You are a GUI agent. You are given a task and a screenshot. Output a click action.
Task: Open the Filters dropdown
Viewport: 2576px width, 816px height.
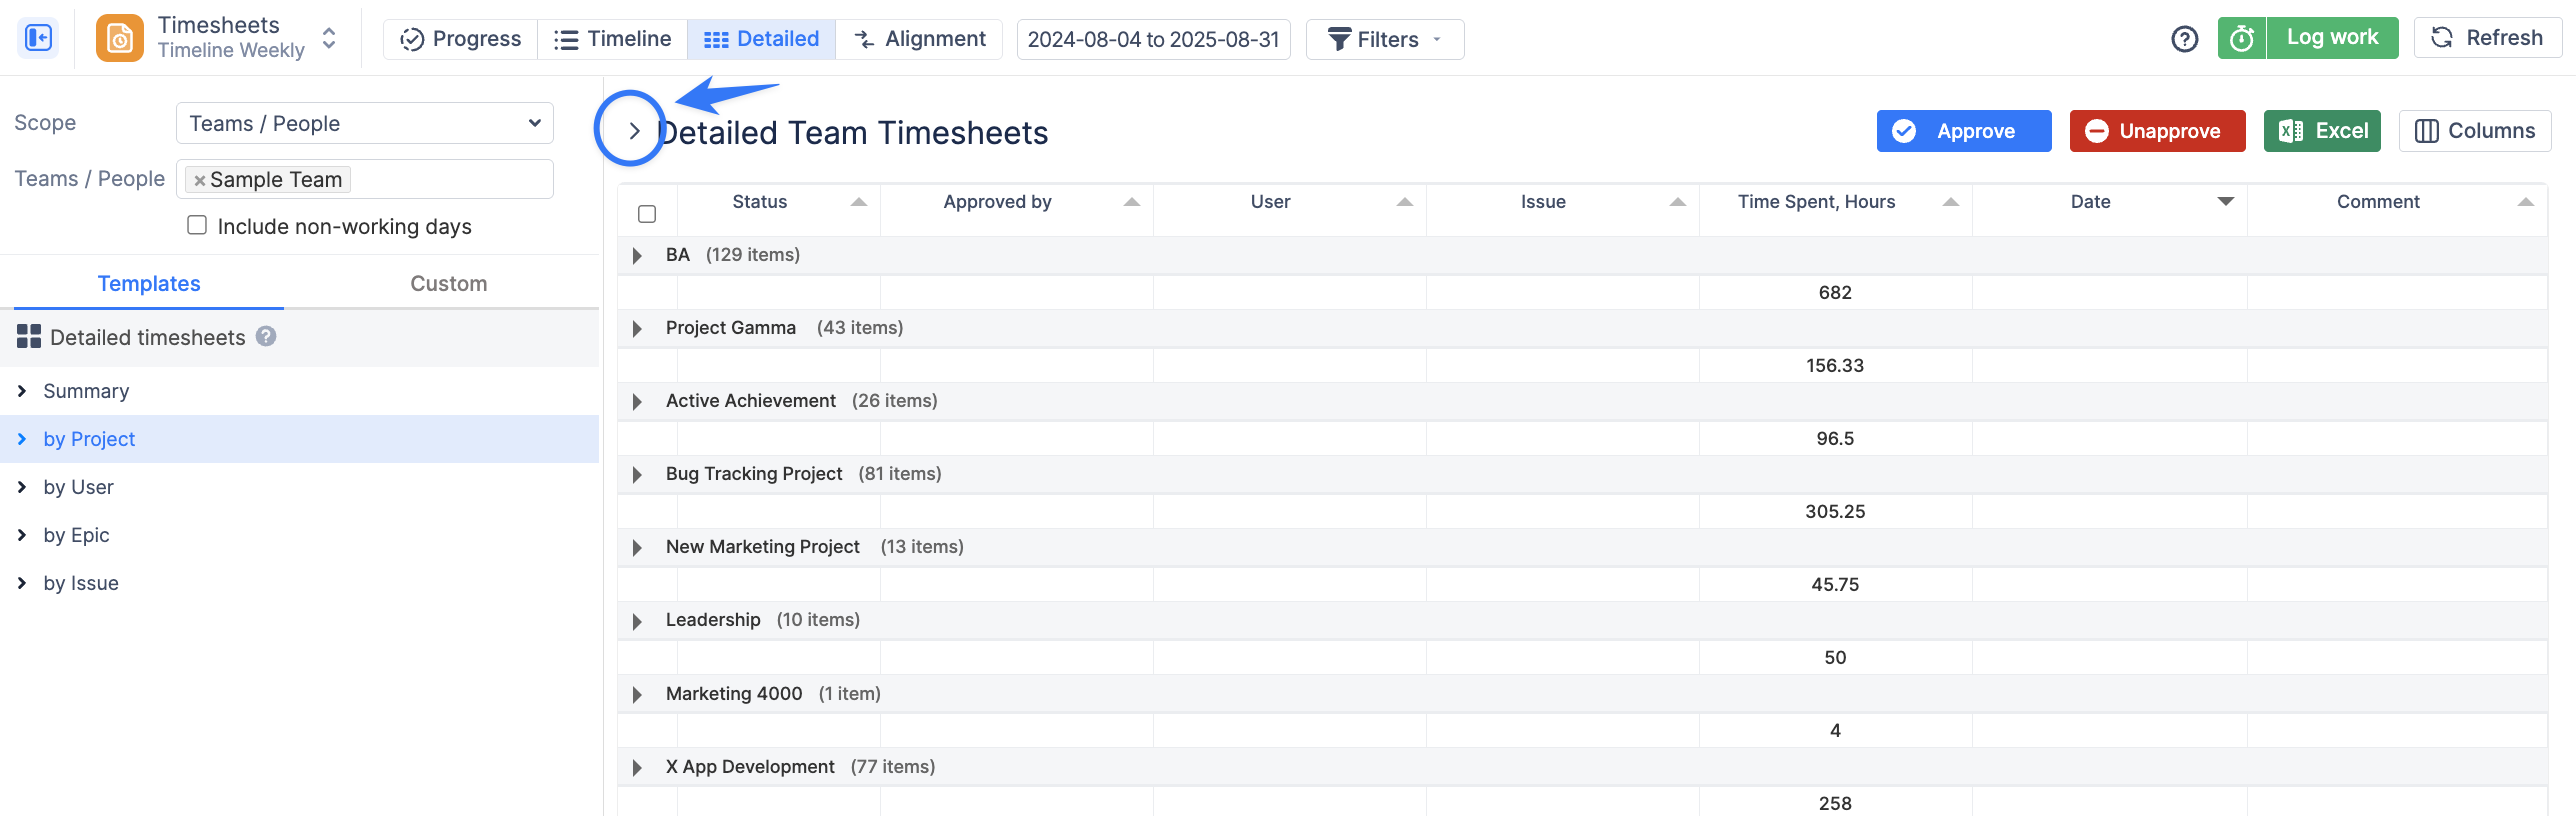[x=1385, y=39]
